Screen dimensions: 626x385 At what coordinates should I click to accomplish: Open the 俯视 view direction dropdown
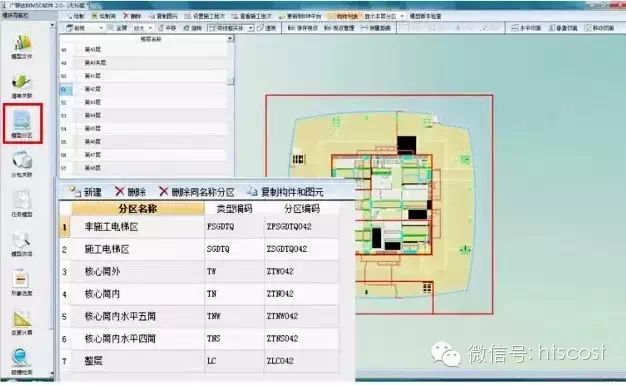click(x=101, y=28)
